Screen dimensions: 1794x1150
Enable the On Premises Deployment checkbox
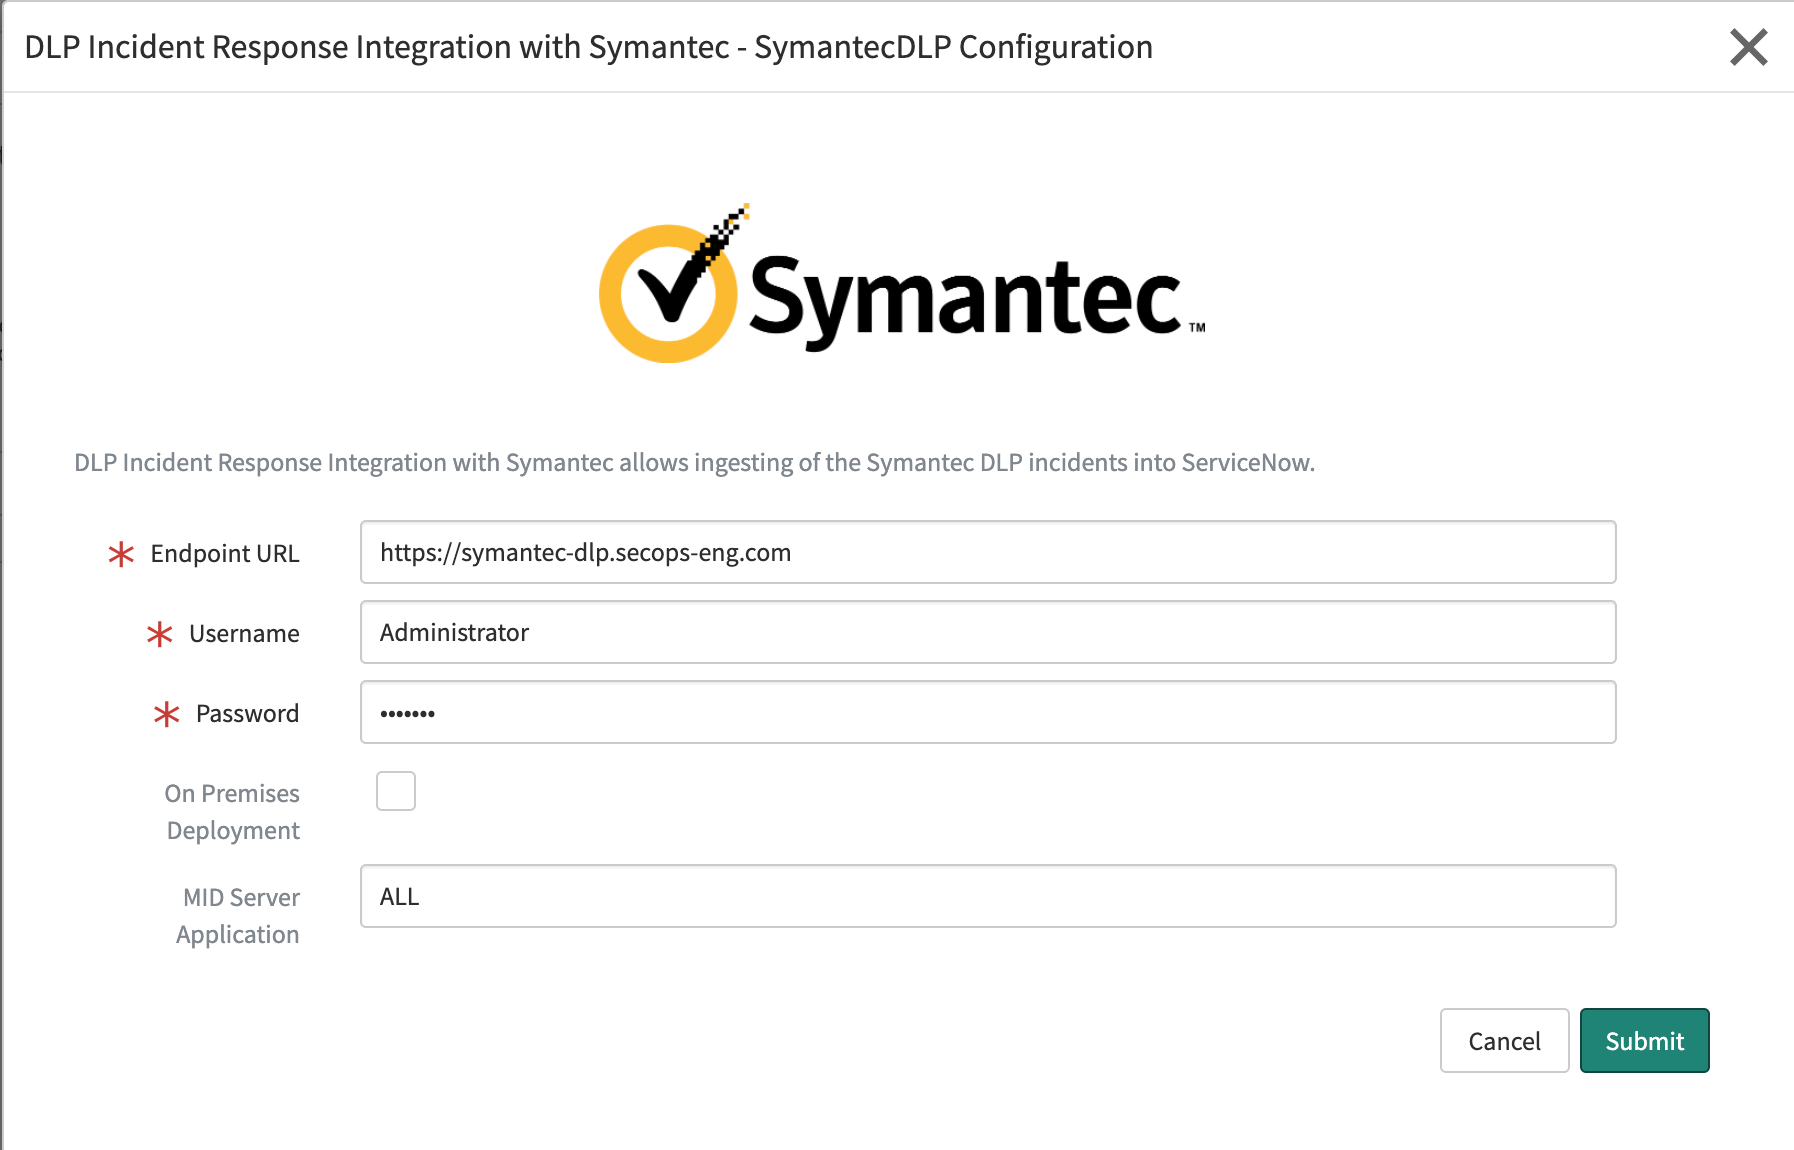[396, 791]
